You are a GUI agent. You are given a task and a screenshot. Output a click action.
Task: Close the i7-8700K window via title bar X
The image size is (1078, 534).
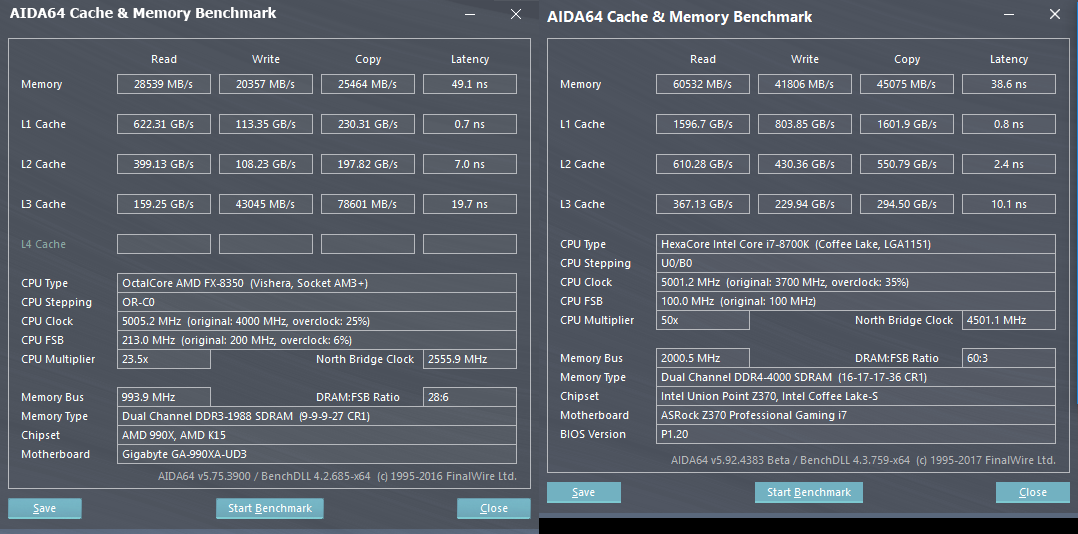[x=1055, y=15]
